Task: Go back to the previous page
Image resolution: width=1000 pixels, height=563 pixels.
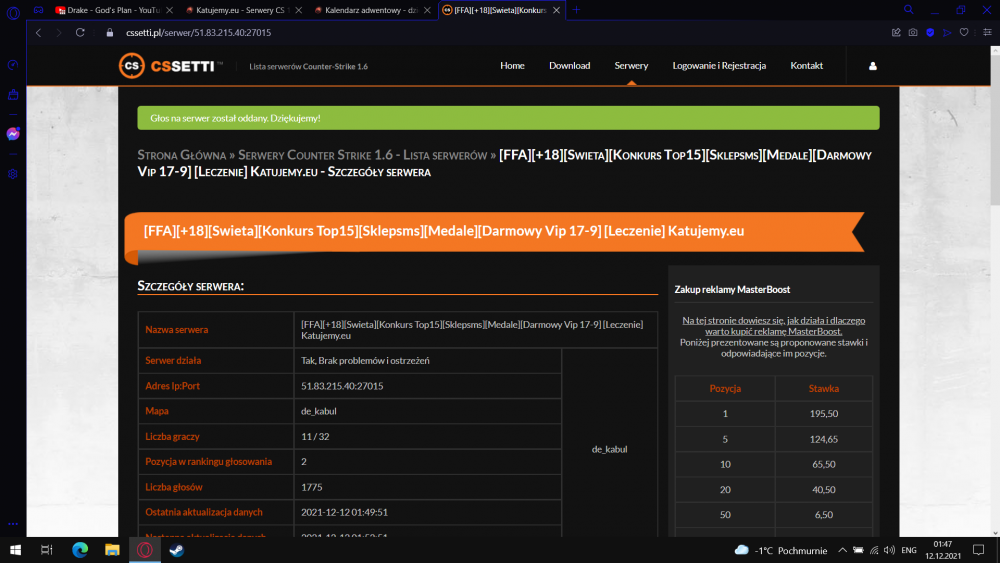Action: [38, 33]
